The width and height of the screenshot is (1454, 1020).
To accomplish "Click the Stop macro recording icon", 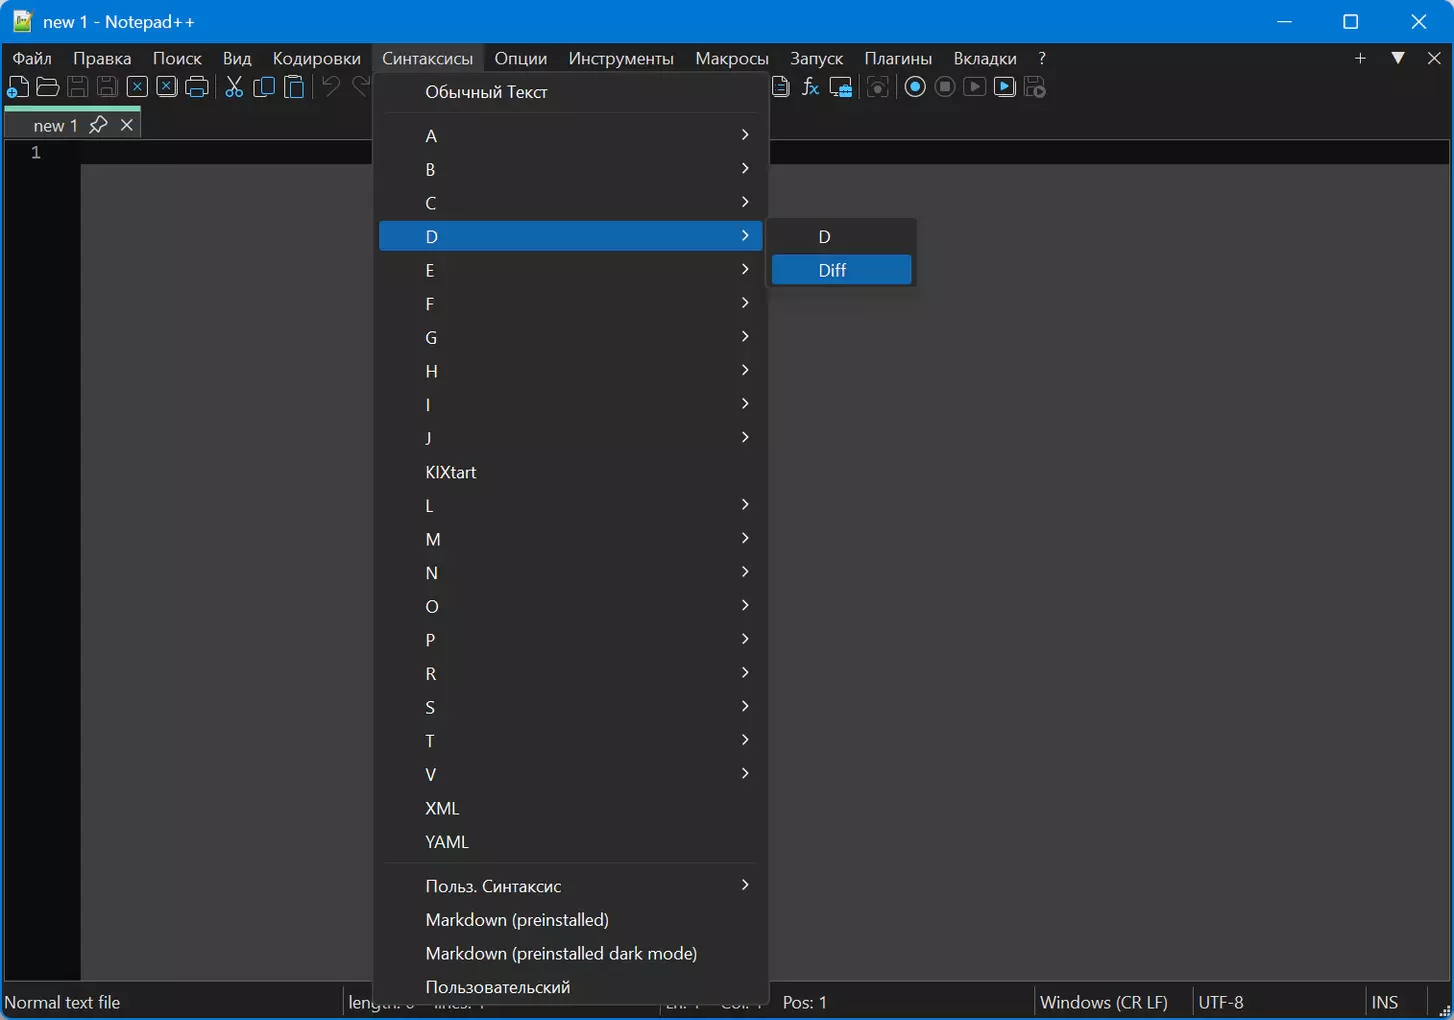I will tap(945, 87).
